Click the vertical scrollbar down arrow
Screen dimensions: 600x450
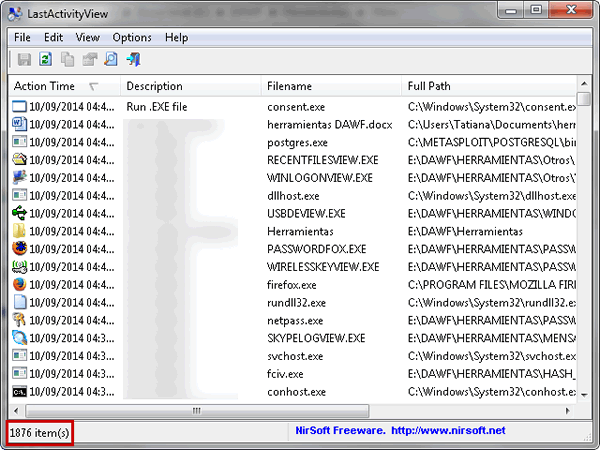tap(584, 395)
